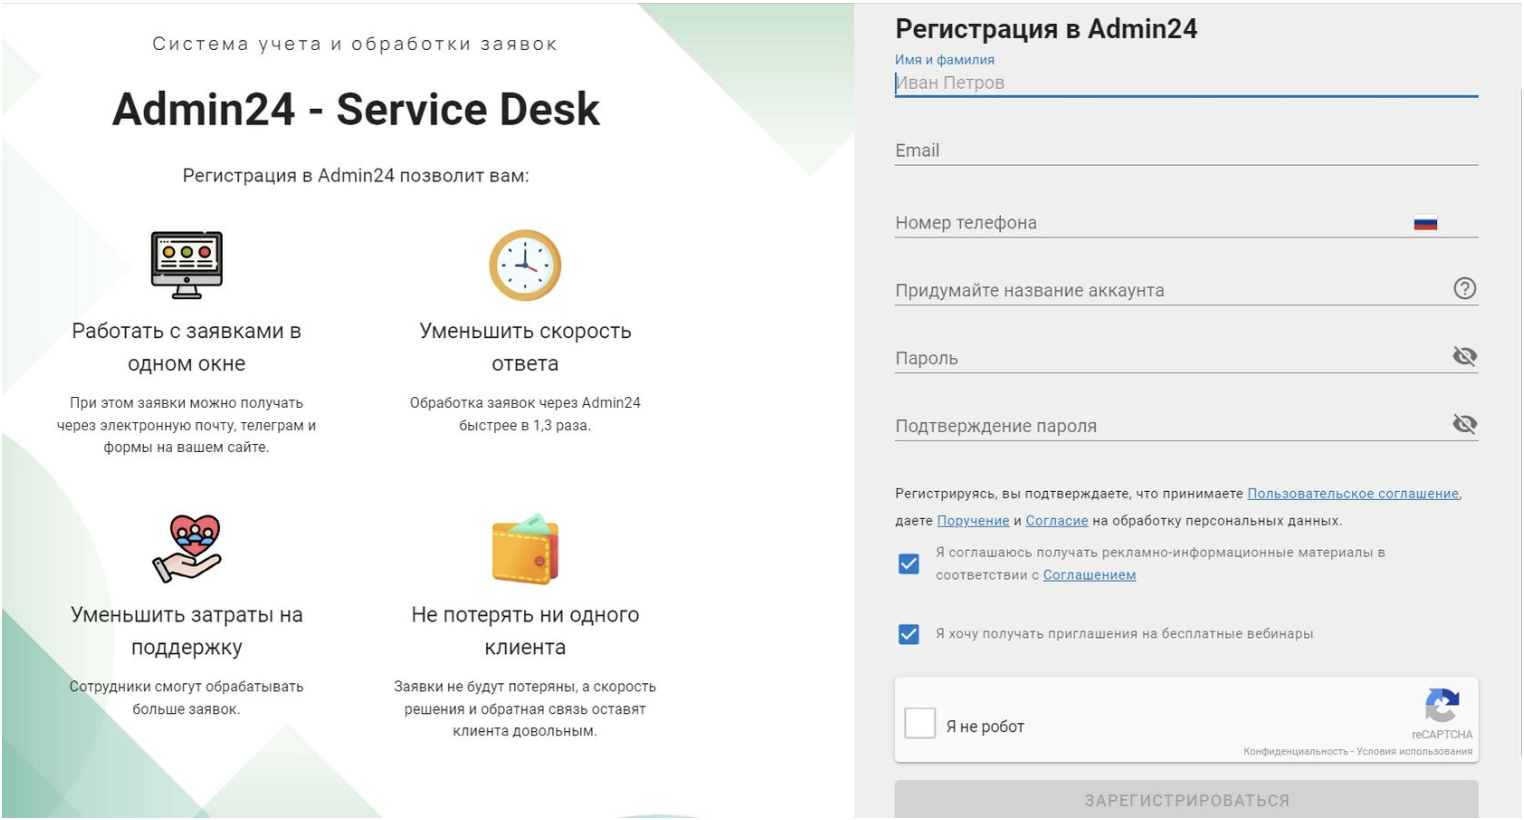
Task: Click the monitor with tickets icon
Action: click(x=187, y=265)
